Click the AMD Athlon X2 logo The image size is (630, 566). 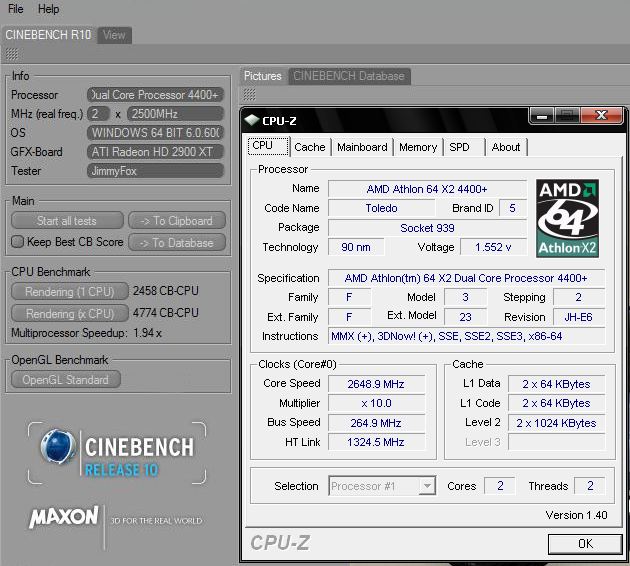(x=567, y=218)
